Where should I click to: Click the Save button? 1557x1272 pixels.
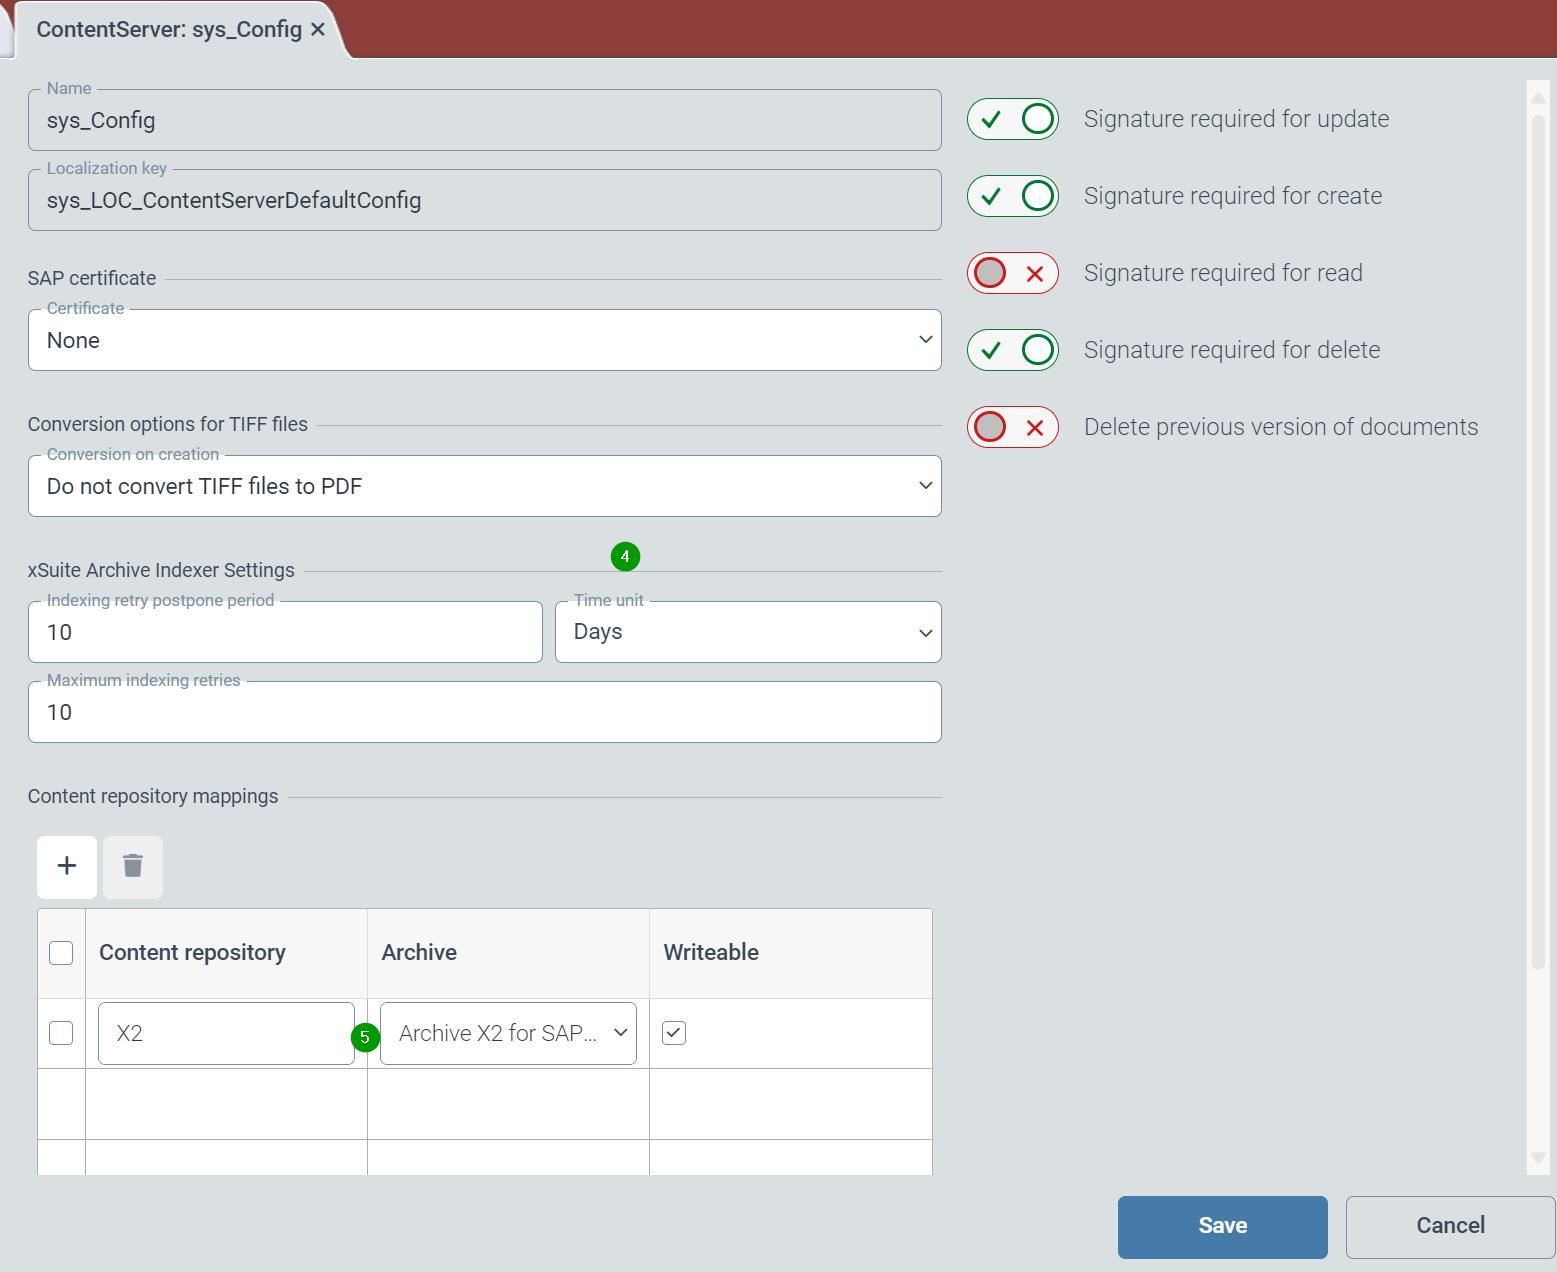point(1222,1226)
